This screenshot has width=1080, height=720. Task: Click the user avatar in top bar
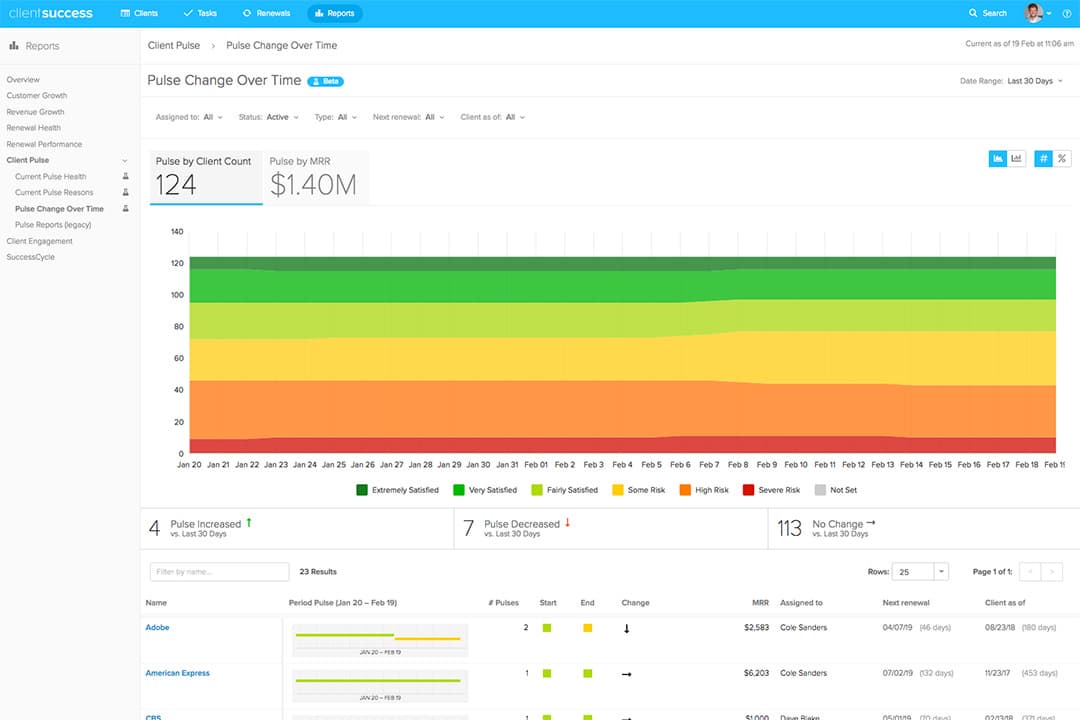tap(1033, 12)
